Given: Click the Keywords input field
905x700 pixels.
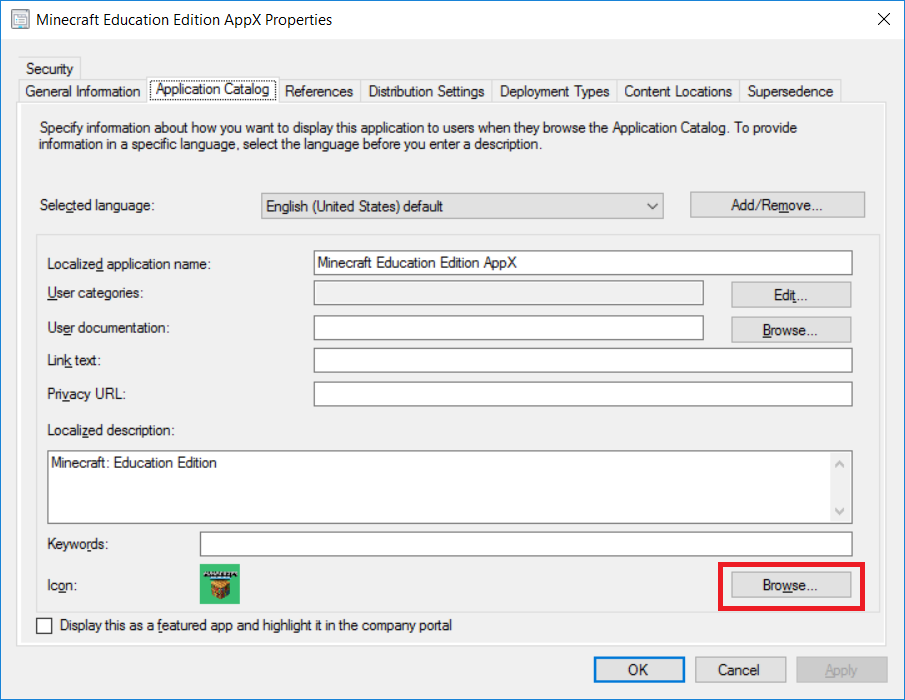Looking at the screenshot, I should click(526, 544).
